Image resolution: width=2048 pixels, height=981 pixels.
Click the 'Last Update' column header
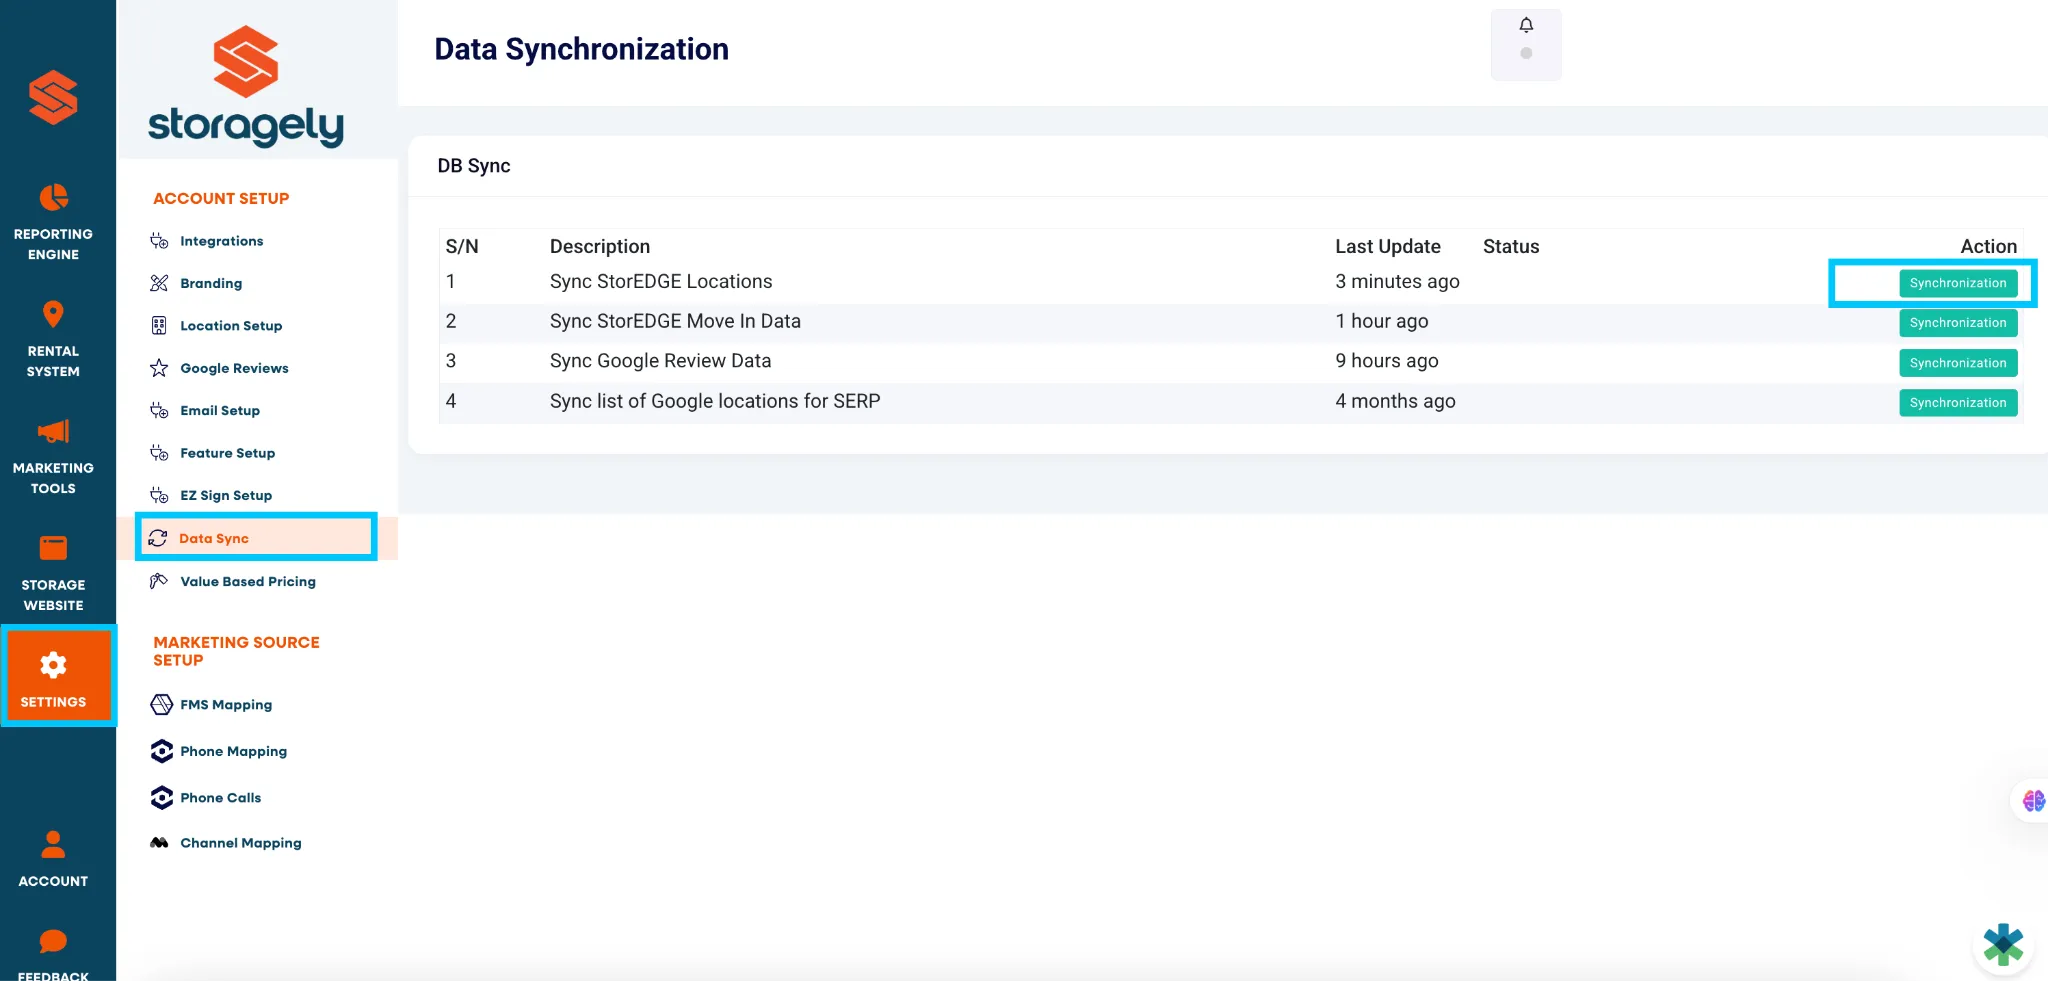(1388, 247)
